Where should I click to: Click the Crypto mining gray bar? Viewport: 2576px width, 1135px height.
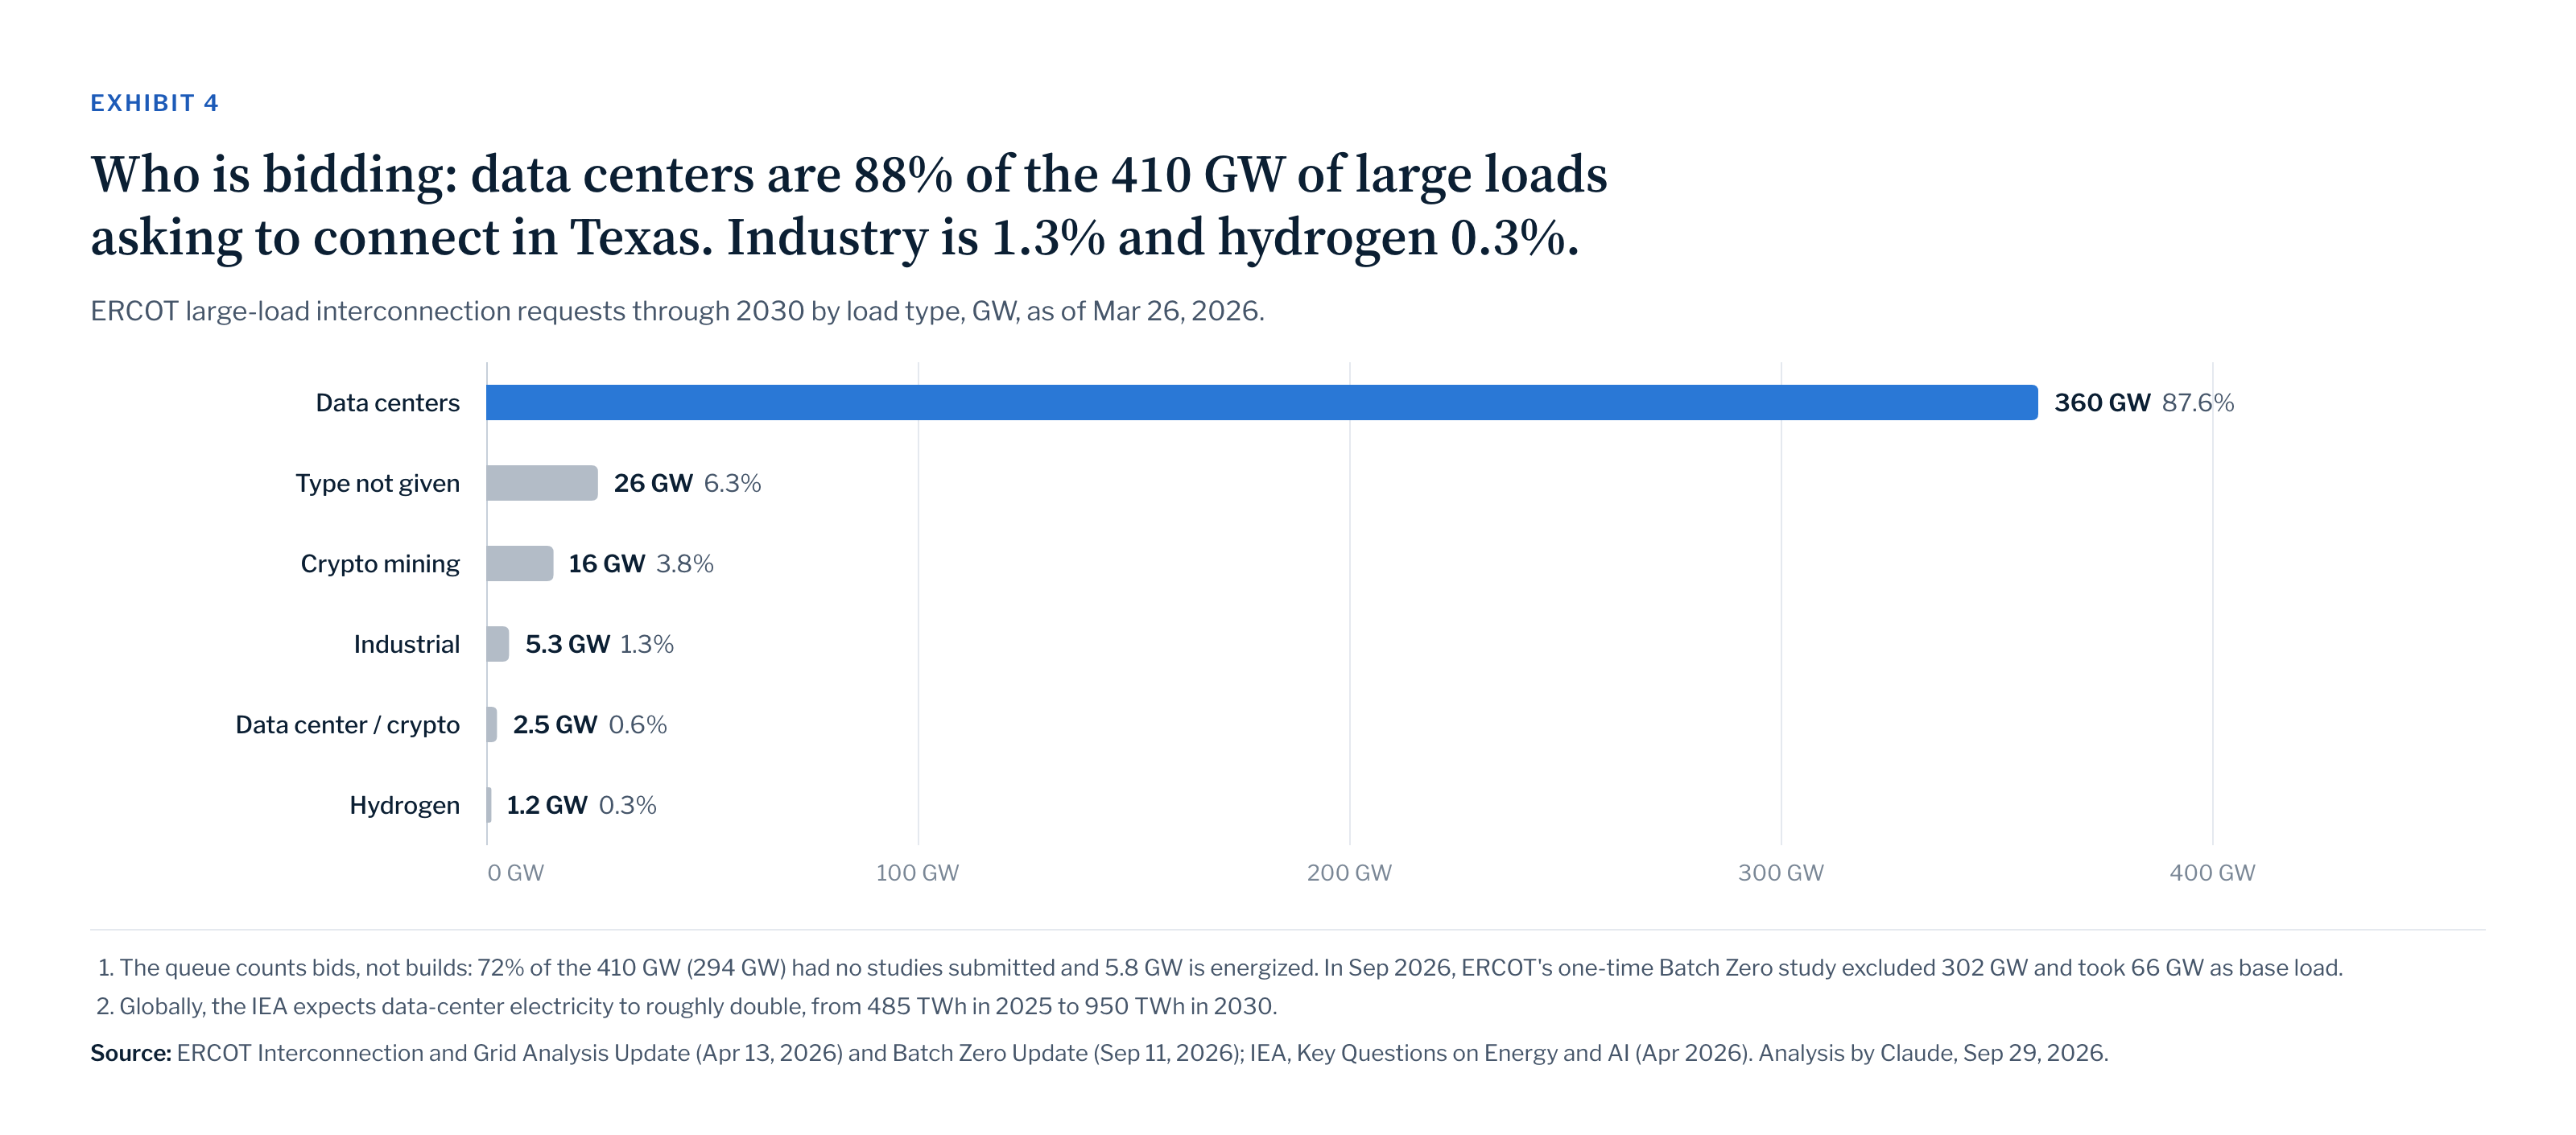(x=520, y=563)
